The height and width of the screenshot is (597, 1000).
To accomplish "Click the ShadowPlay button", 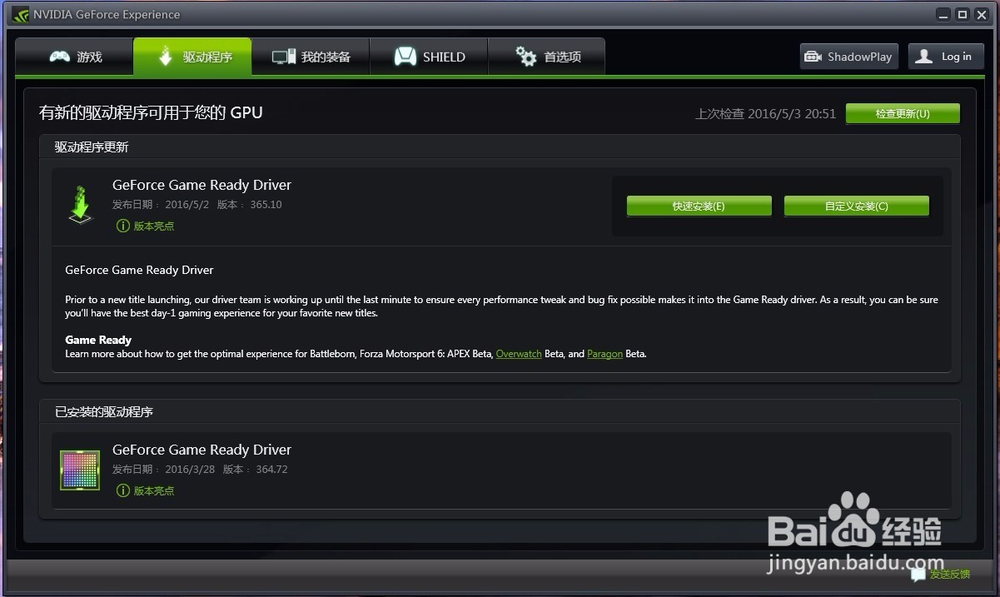I will pos(849,57).
